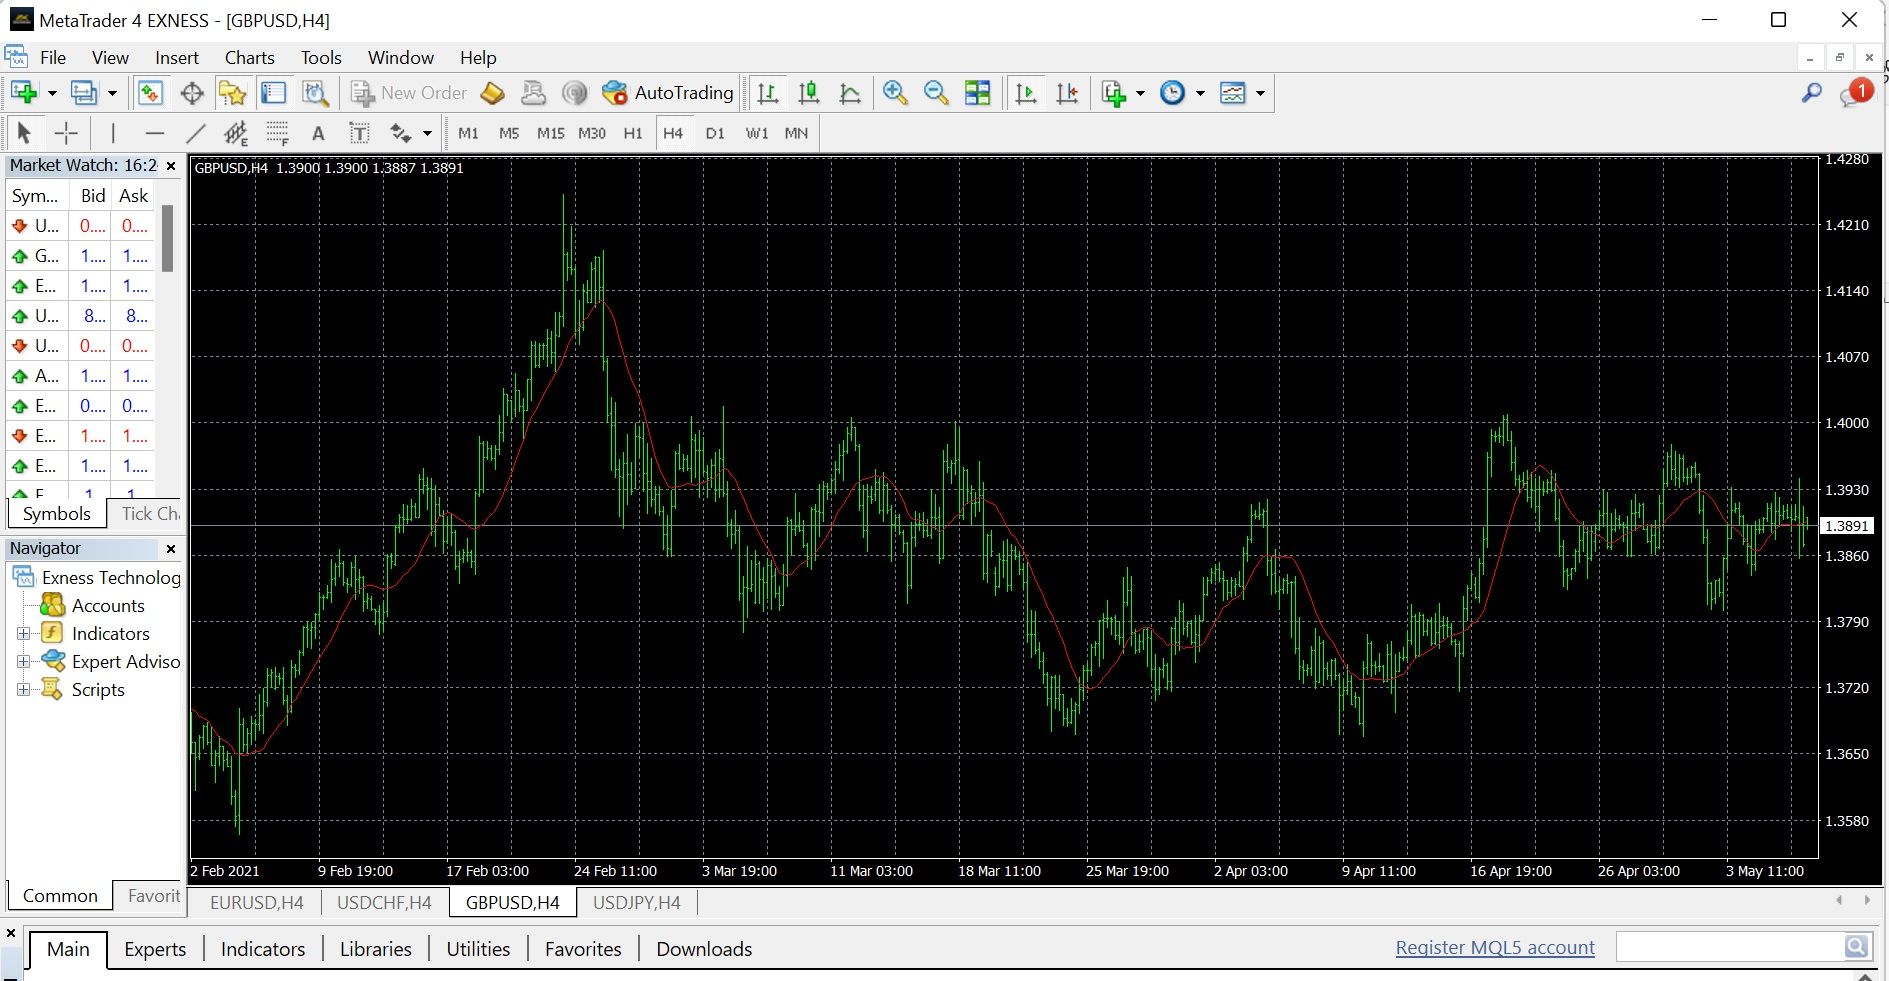Click the New Order button
The width and height of the screenshot is (1889, 981).
[410, 93]
